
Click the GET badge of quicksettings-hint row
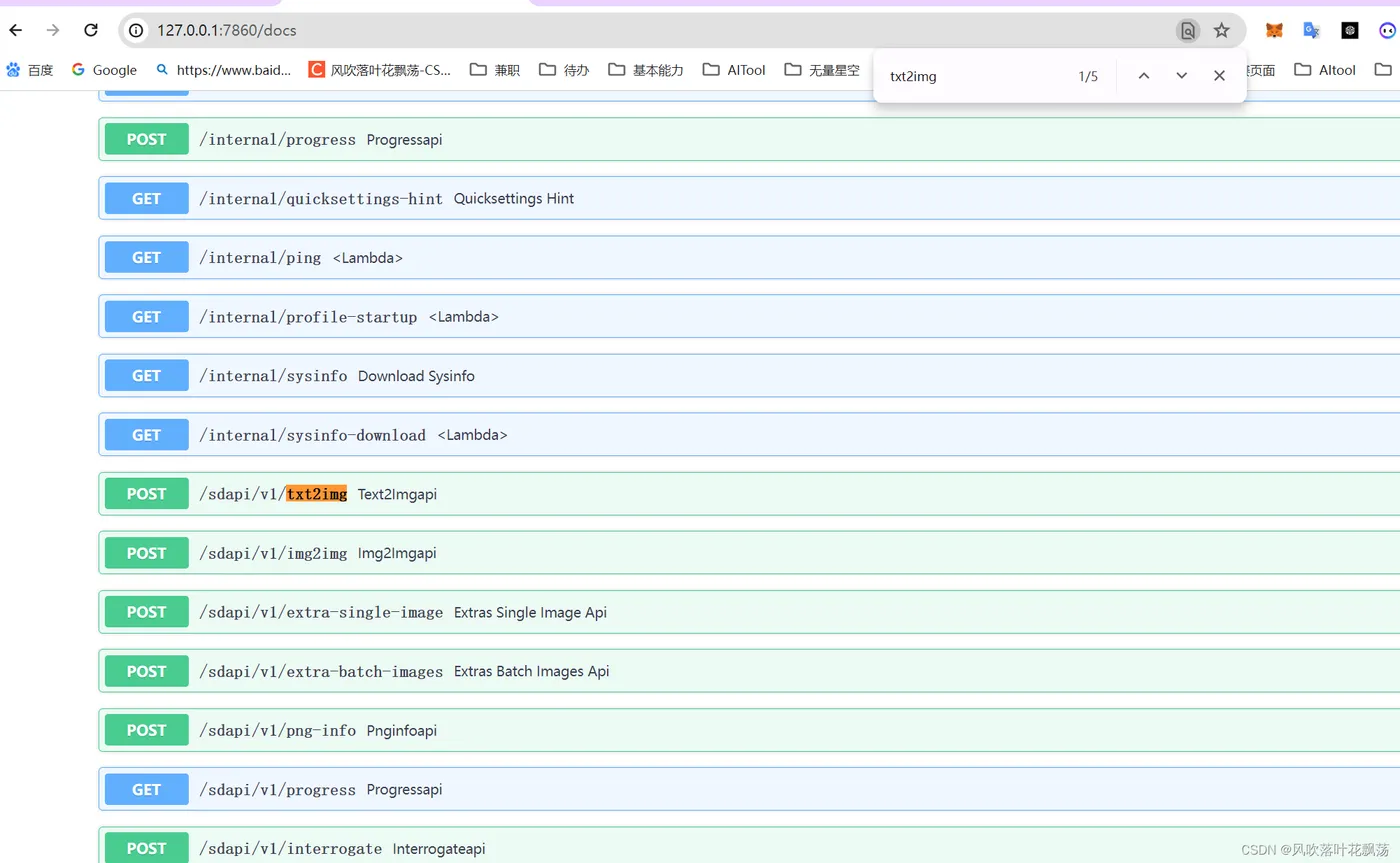tap(146, 198)
